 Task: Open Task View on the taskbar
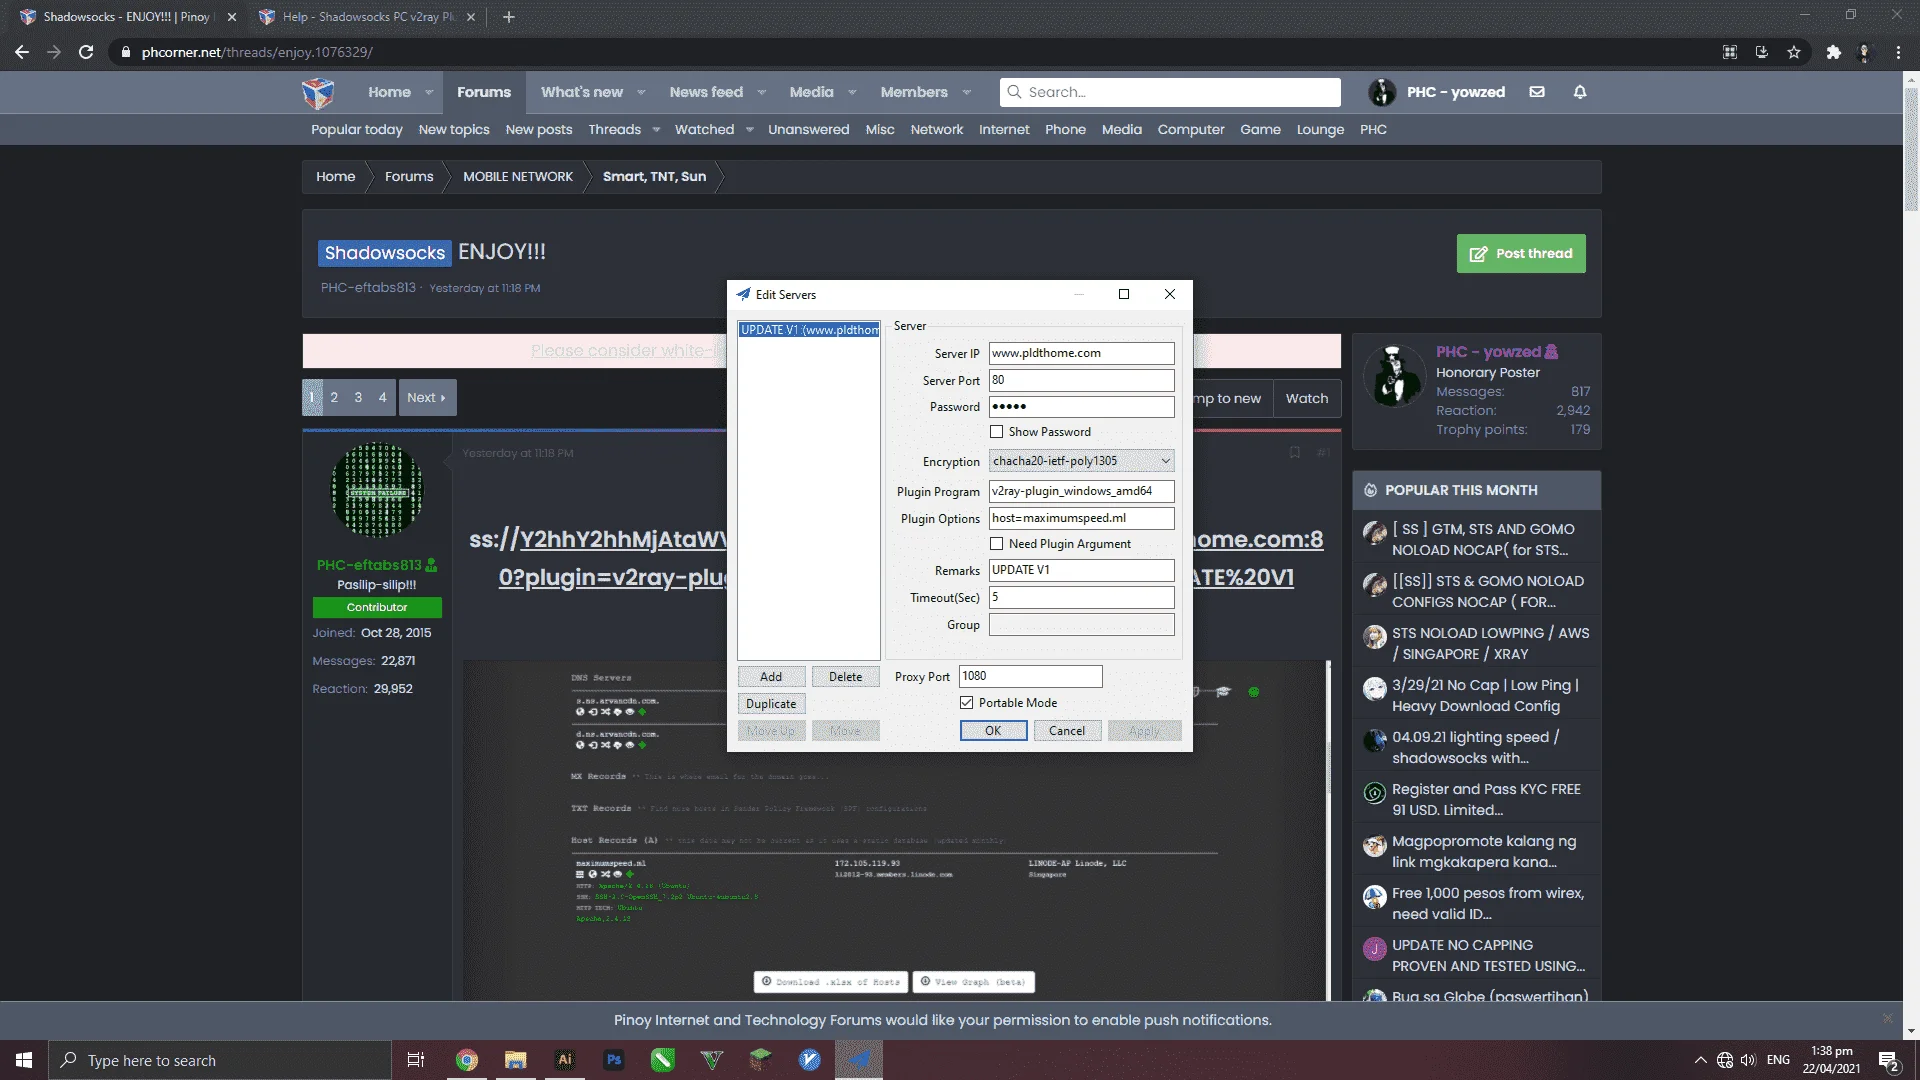click(416, 1060)
